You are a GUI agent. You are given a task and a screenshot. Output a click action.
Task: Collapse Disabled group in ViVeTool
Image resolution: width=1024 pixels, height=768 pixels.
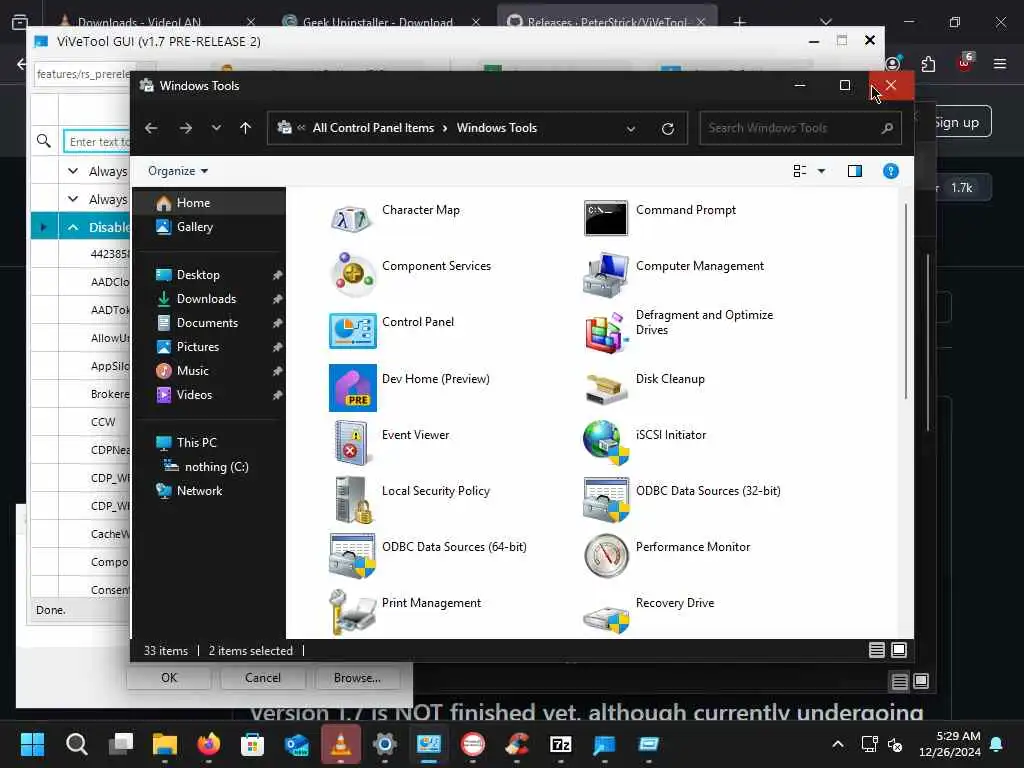[x=73, y=227]
